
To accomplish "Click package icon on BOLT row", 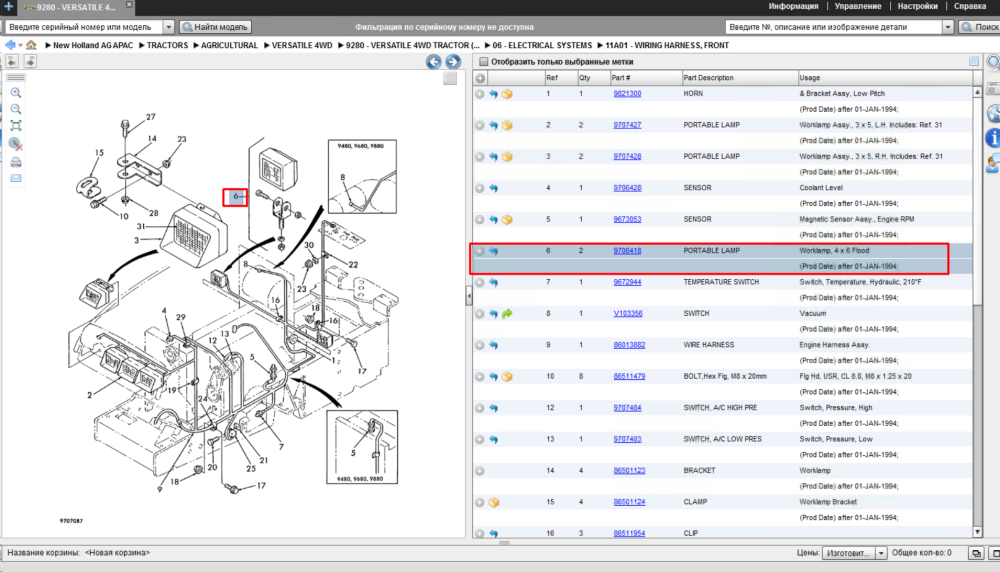I will (507, 376).
